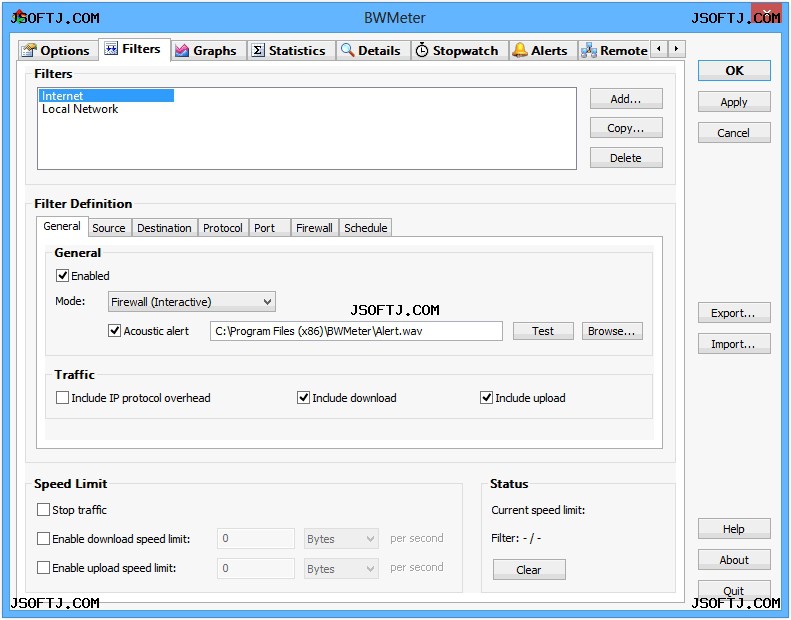This screenshot has width=791, height=620.
Task: Click the OK button
Action: coord(734,71)
